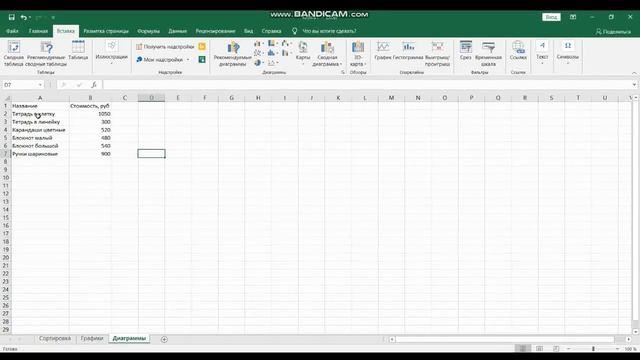Switch to the Рецензирование tab
This screenshot has height=360, width=640.
215,31
